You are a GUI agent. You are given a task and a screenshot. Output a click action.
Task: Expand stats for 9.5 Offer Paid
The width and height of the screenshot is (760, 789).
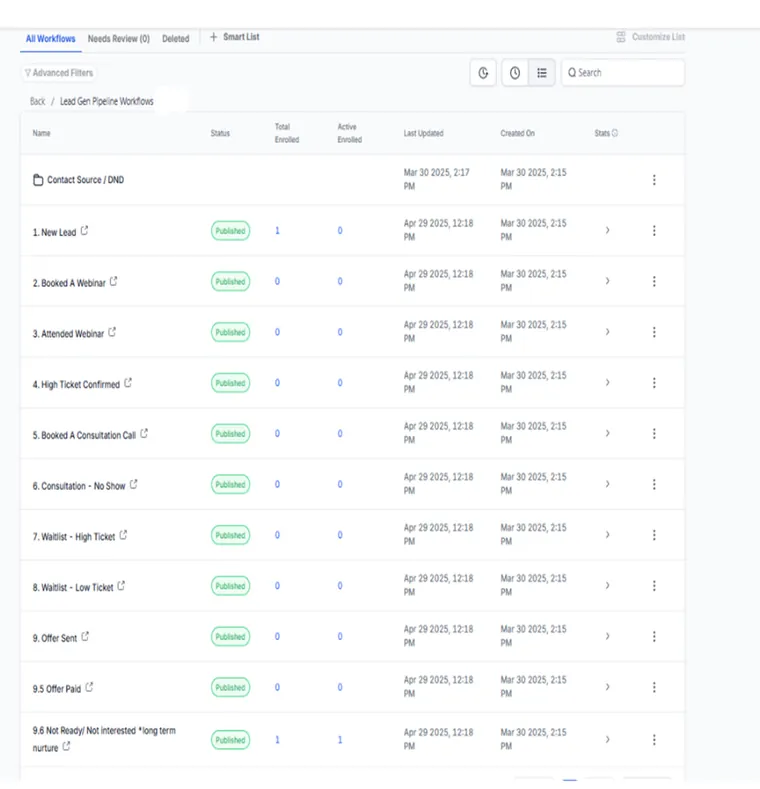point(607,687)
